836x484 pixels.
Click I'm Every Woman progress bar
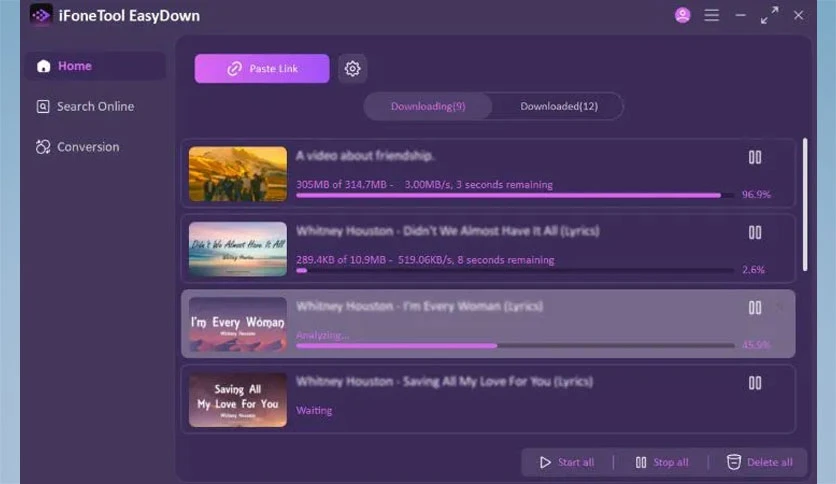point(515,346)
